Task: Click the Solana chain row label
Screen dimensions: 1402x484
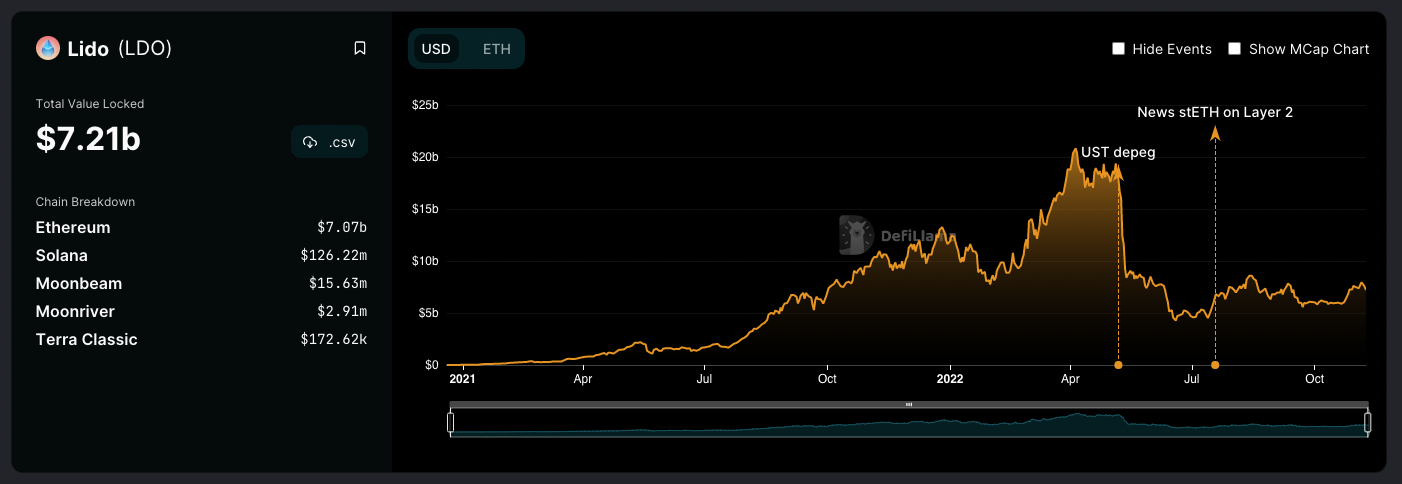Action: click(62, 256)
